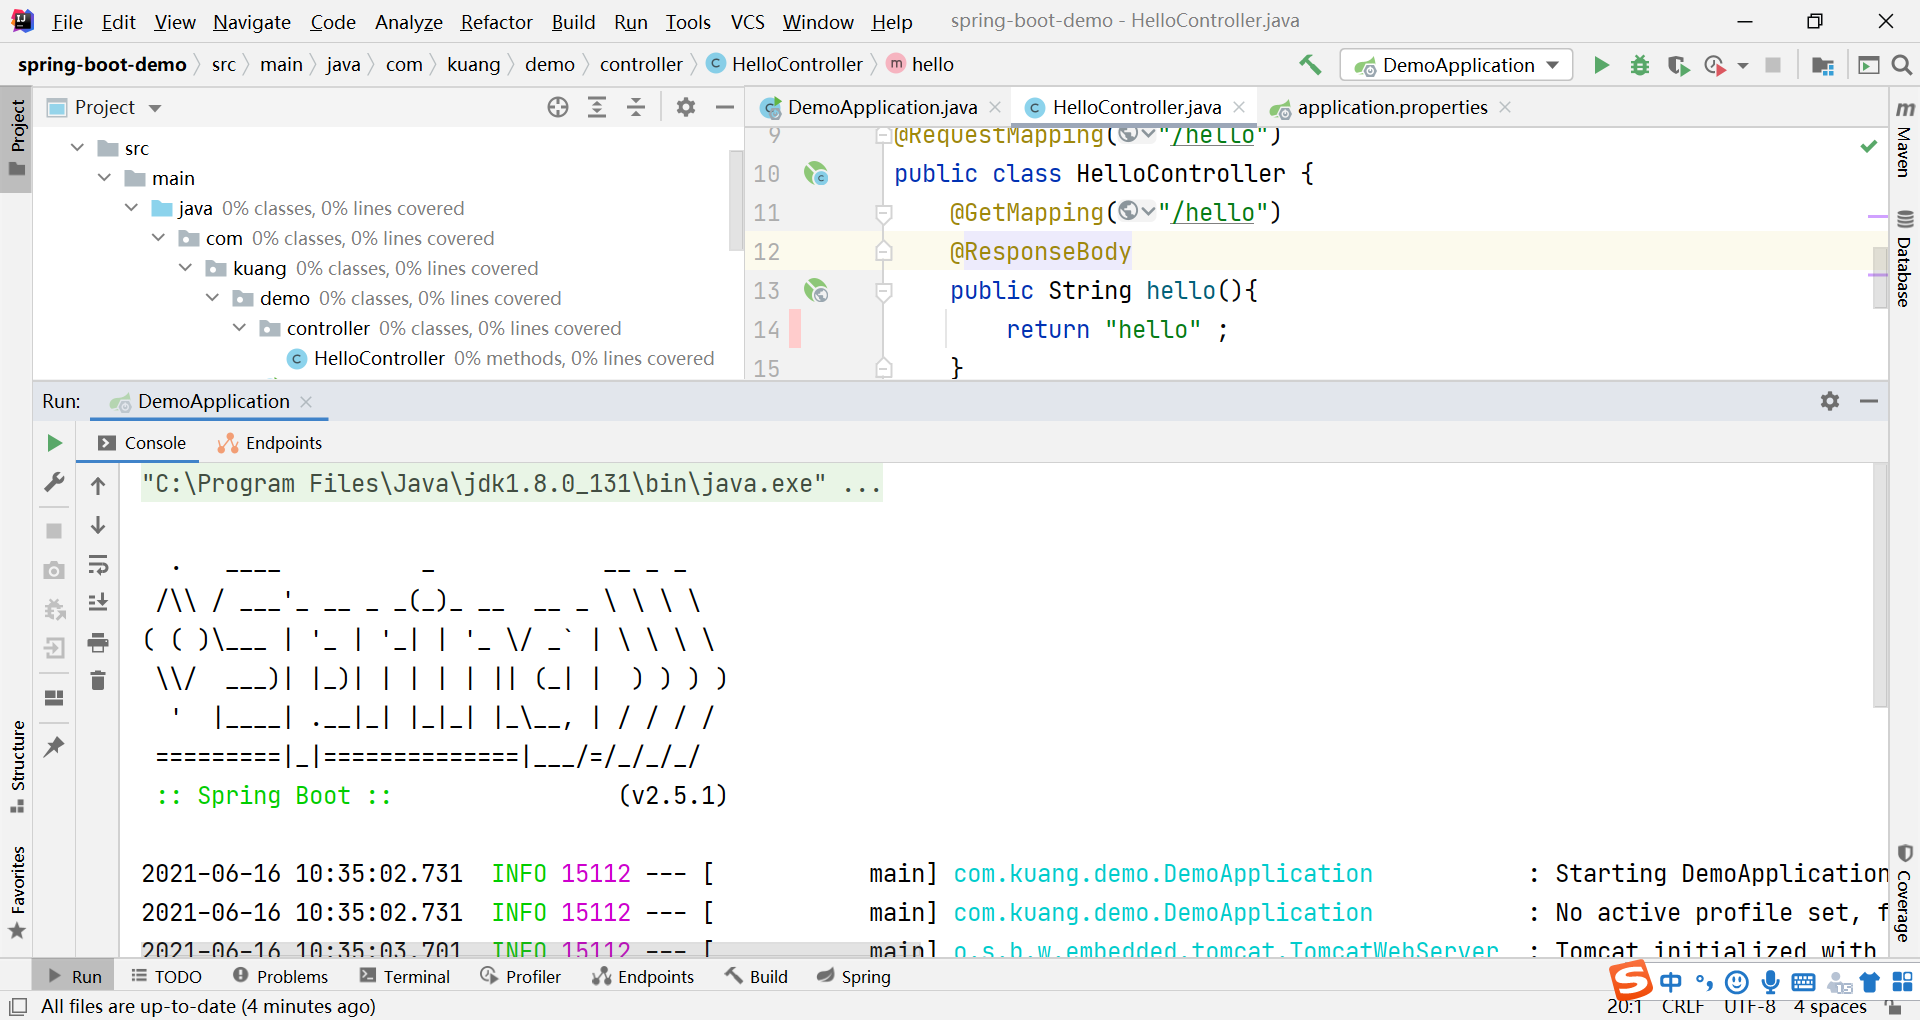
Task: Open the TODO tool window
Action: coord(167,976)
